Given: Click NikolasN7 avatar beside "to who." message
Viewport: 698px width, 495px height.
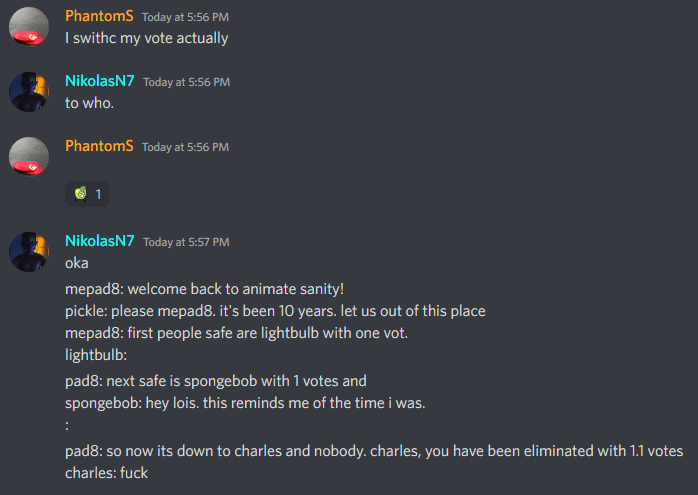Looking at the screenshot, I should point(30,92).
